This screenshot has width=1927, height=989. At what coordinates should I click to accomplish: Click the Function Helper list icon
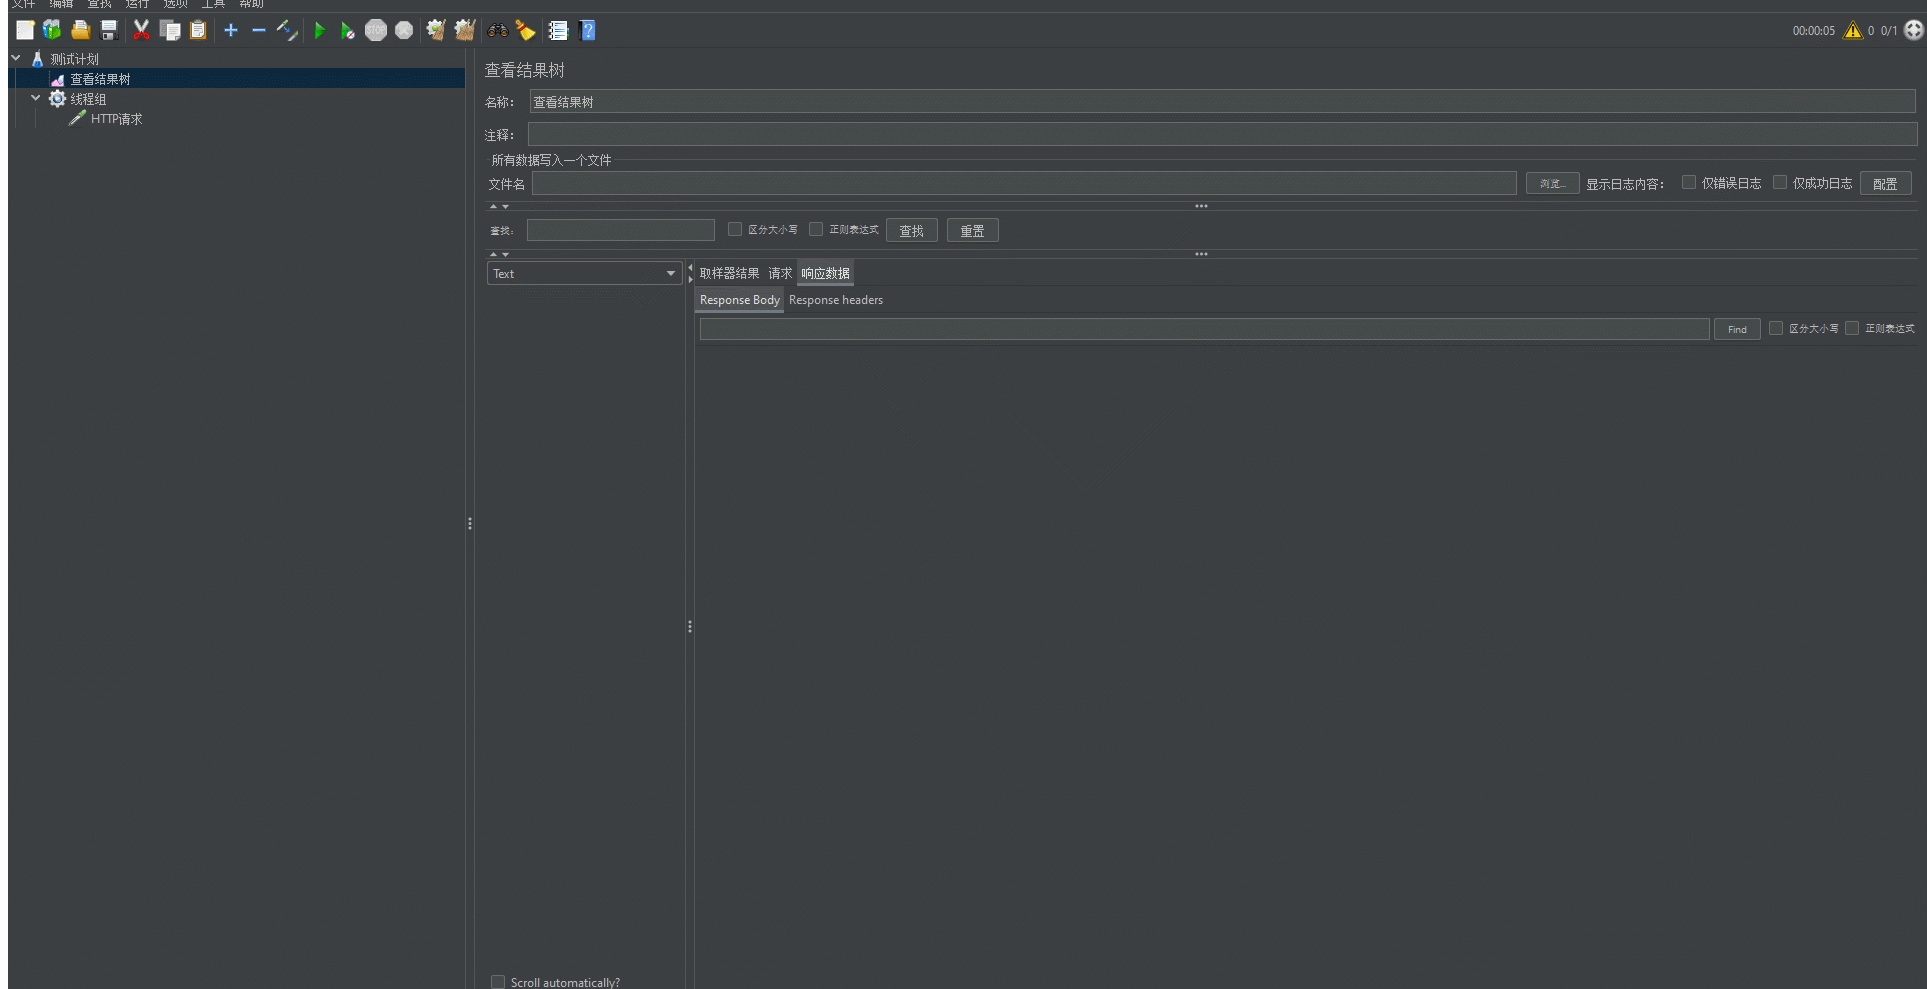(x=558, y=31)
